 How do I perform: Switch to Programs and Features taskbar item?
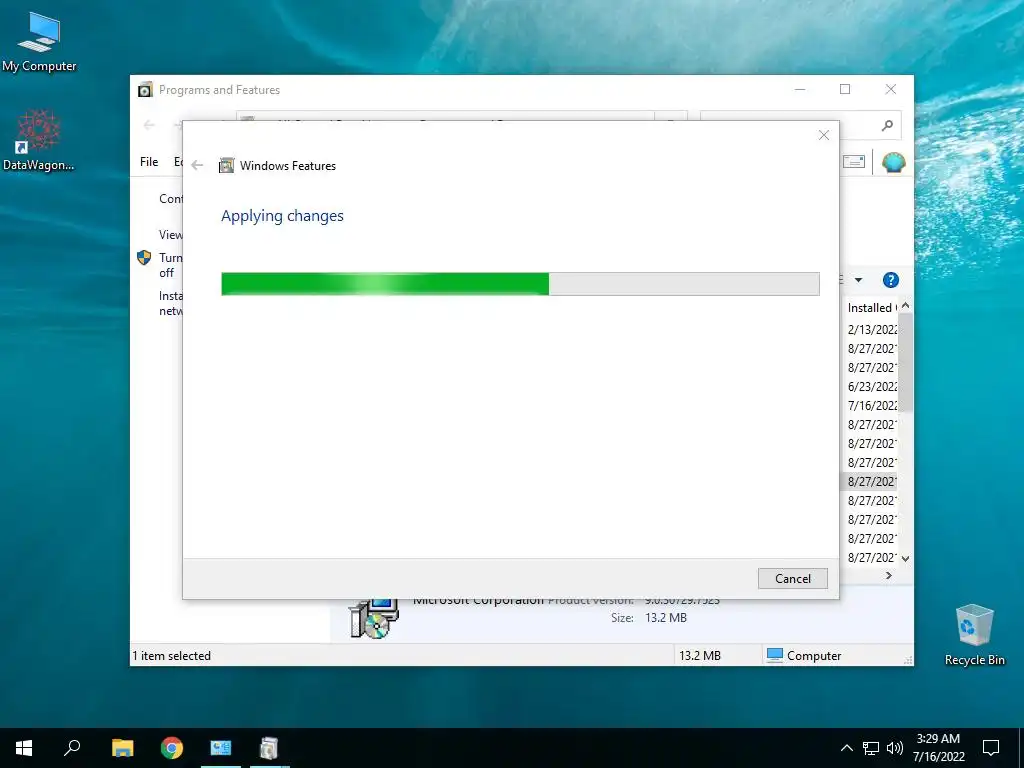click(269, 748)
